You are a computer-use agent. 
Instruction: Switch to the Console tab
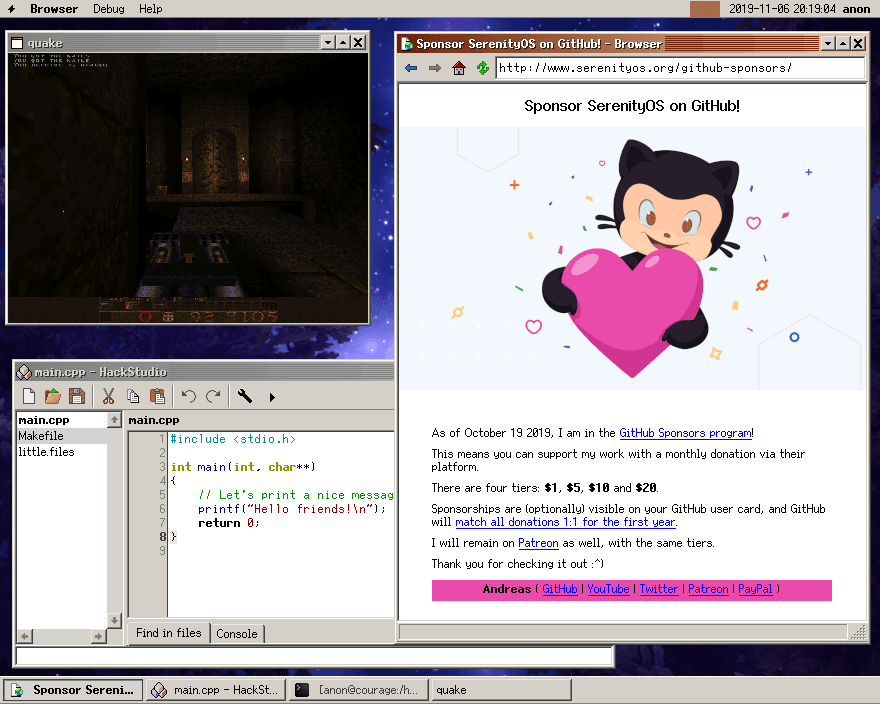237,633
